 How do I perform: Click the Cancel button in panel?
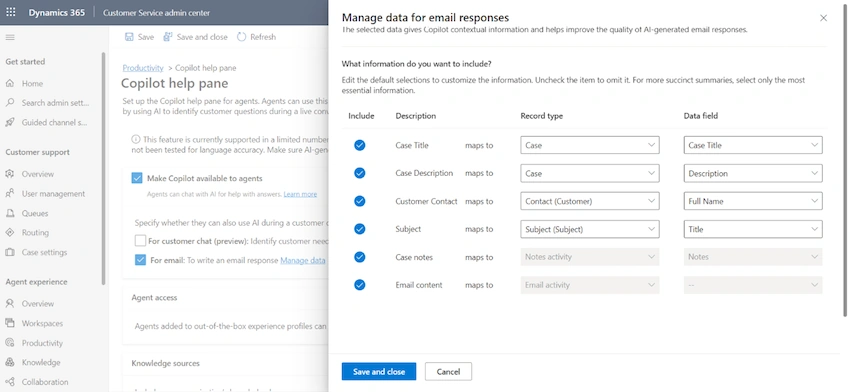448,371
